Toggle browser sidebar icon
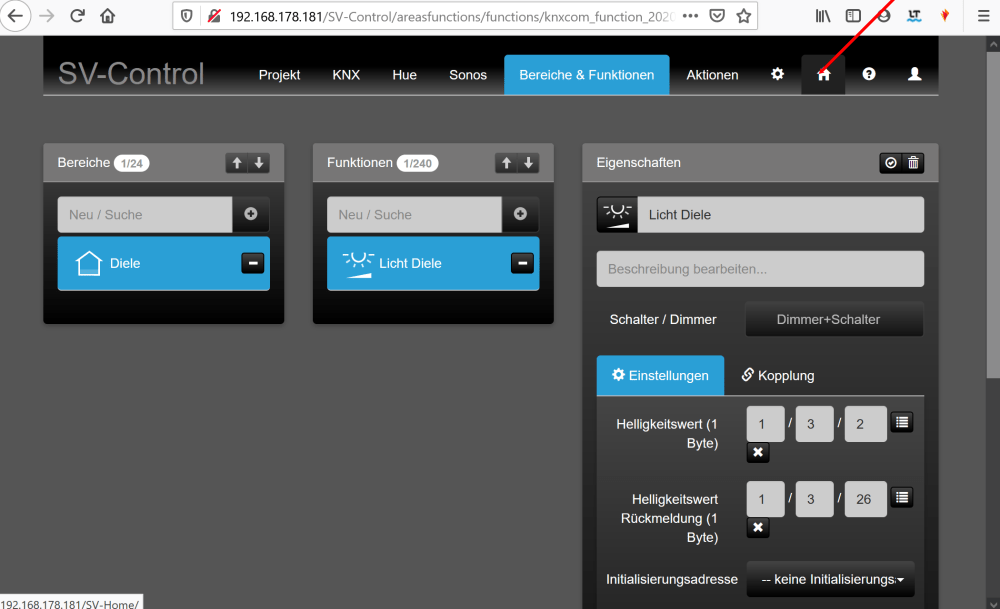The width and height of the screenshot is (1000, 609). click(x=853, y=16)
